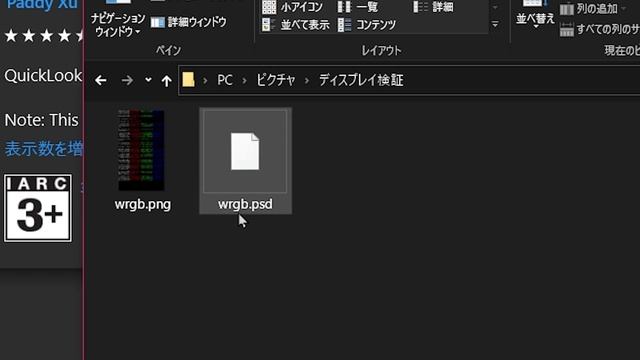Toggle the 詳細ウィンドウ pane

pos(189,22)
